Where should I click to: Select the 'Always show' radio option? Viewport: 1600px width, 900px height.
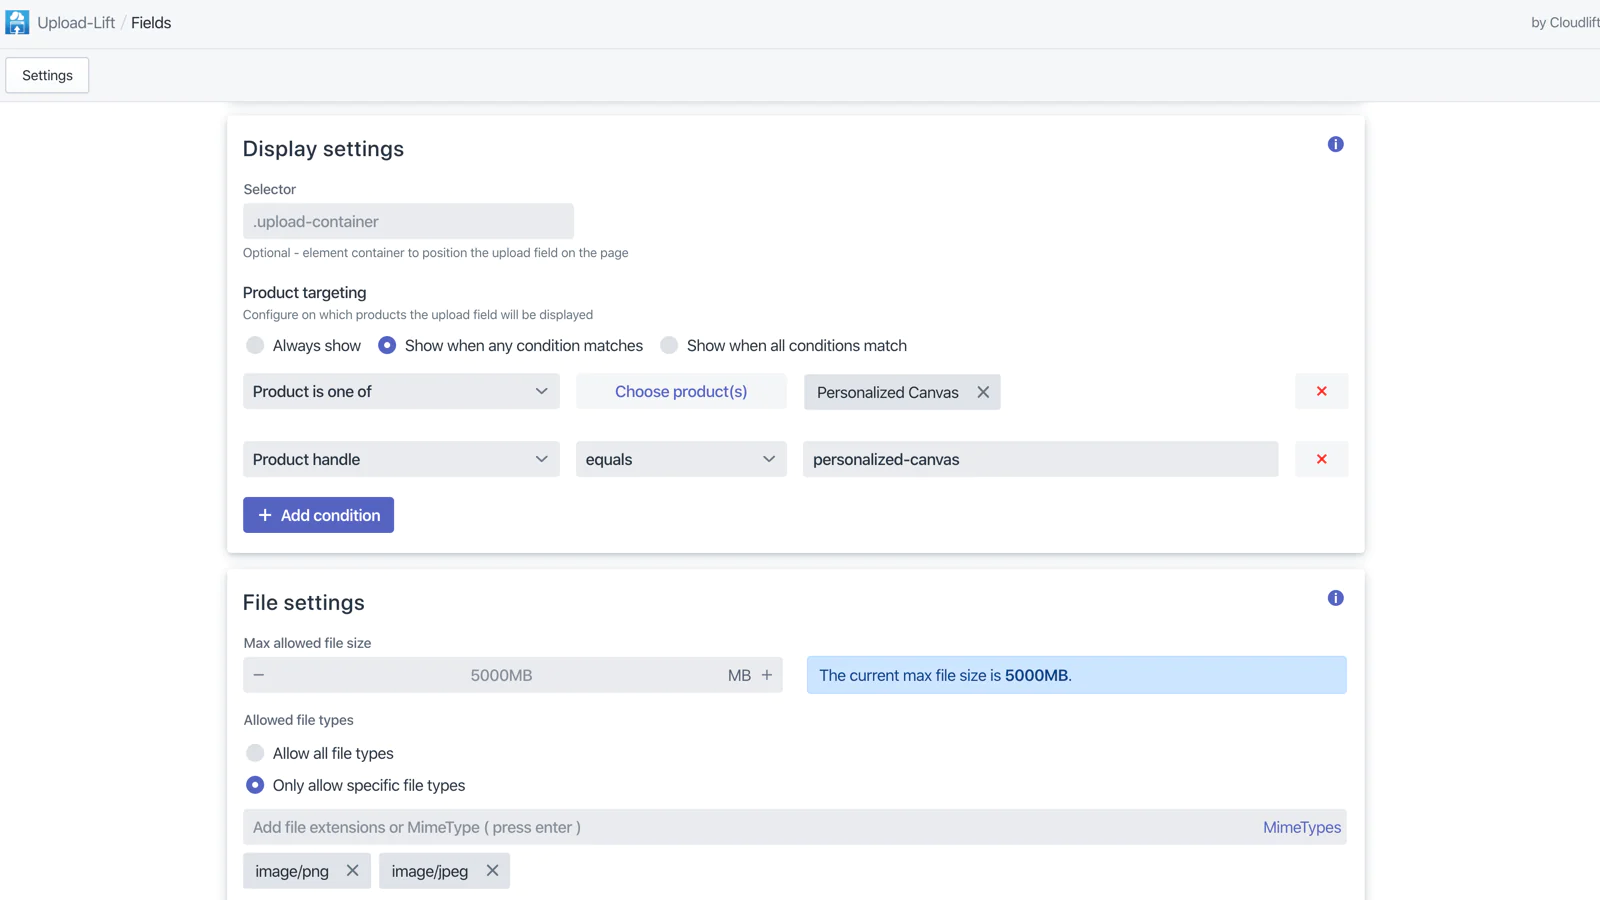coord(255,345)
